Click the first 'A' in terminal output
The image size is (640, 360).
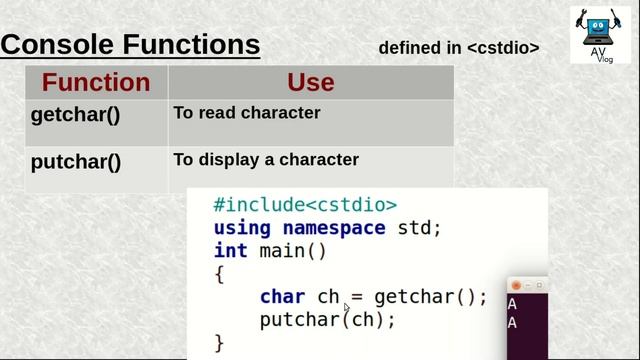click(512, 304)
